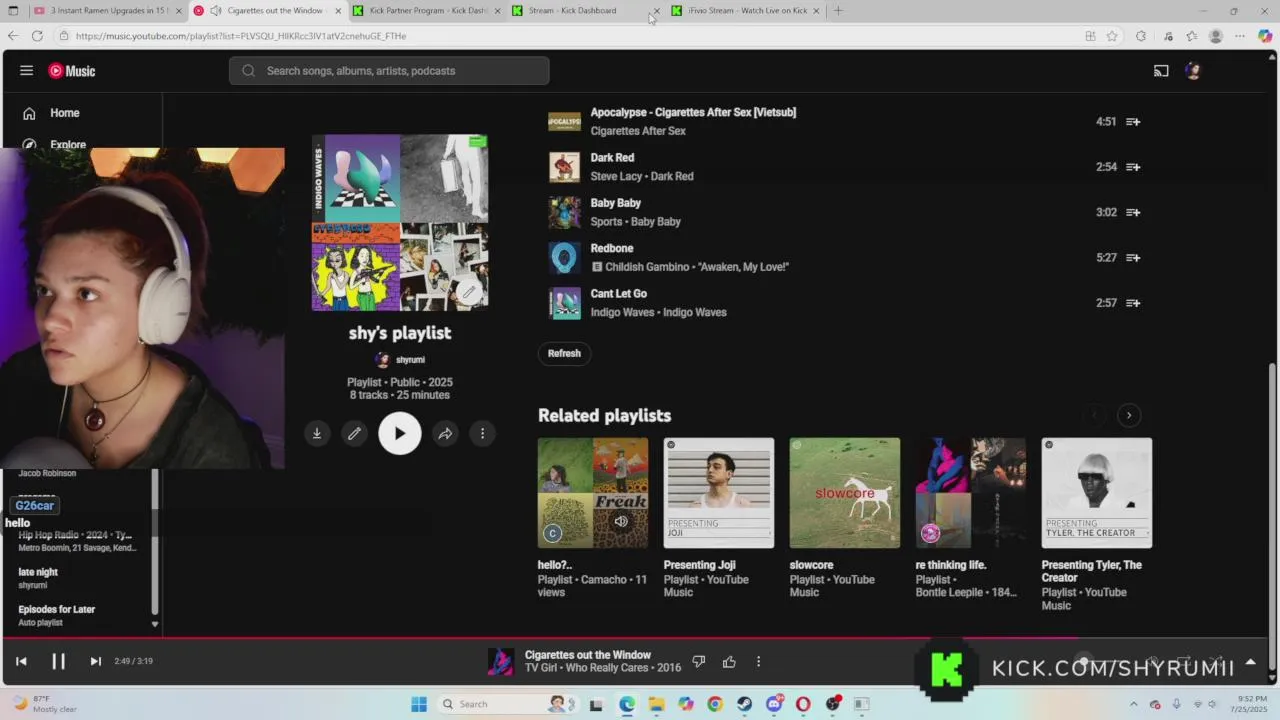The width and height of the screenshot is (1280, 720).
Task: Play the Redbone track thumbnail
Action: 564,258
